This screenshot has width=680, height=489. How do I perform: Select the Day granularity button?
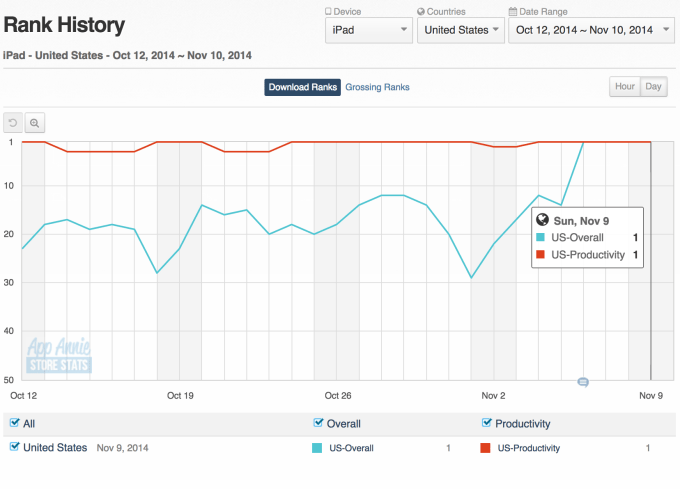[x=654, y=87]
